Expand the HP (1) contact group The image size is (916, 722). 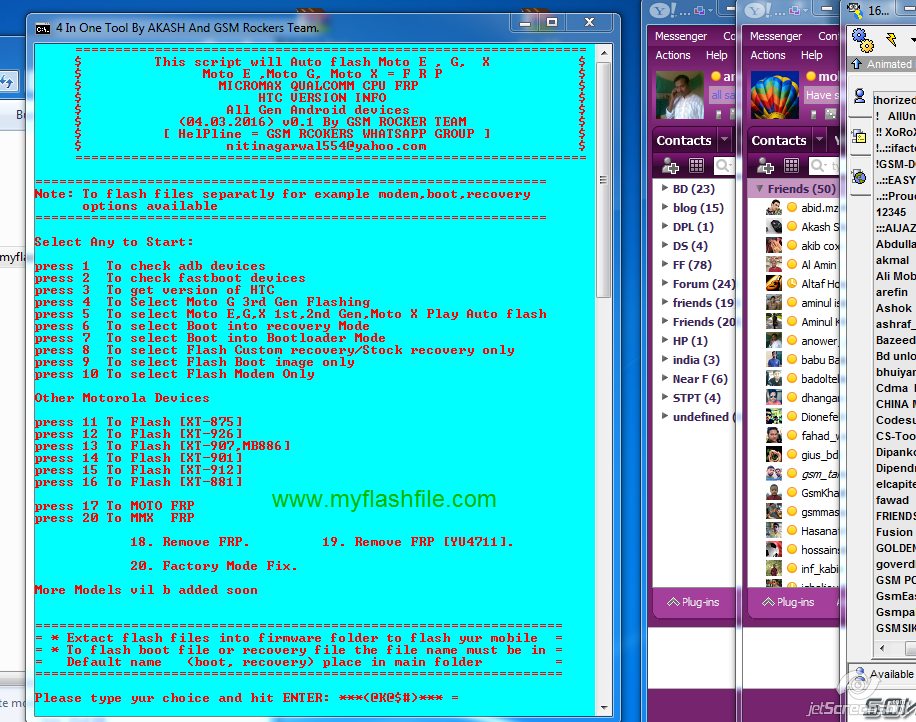tap(665, 340)
